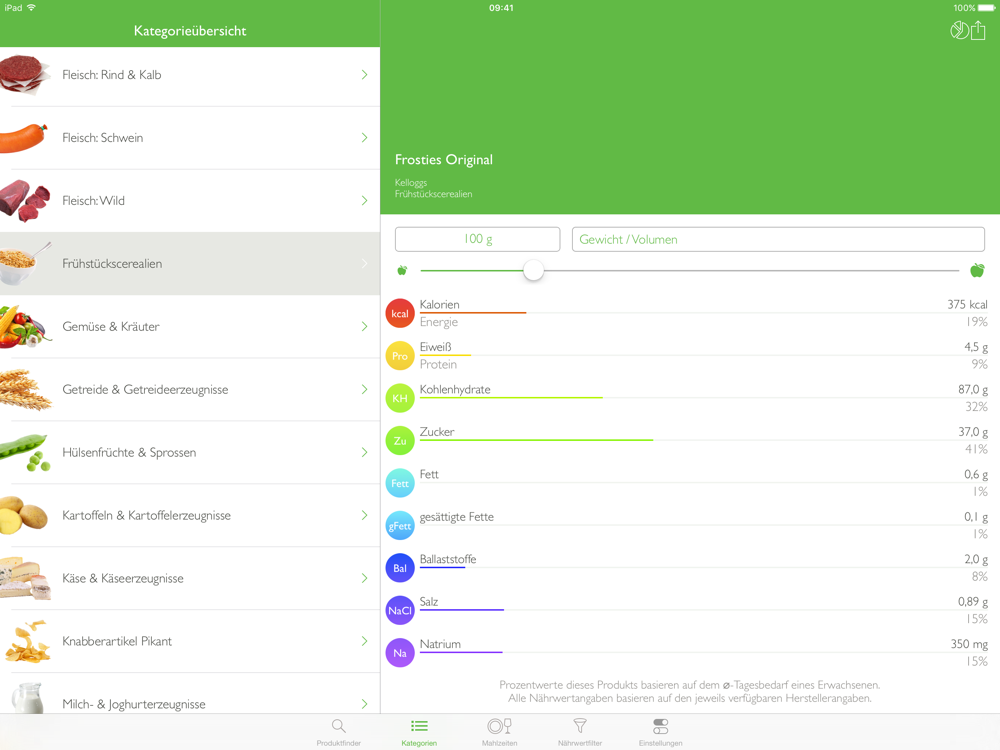Expand chevron for Fleisch: Wild
The image size is (1000, 750).
point(364,200)
